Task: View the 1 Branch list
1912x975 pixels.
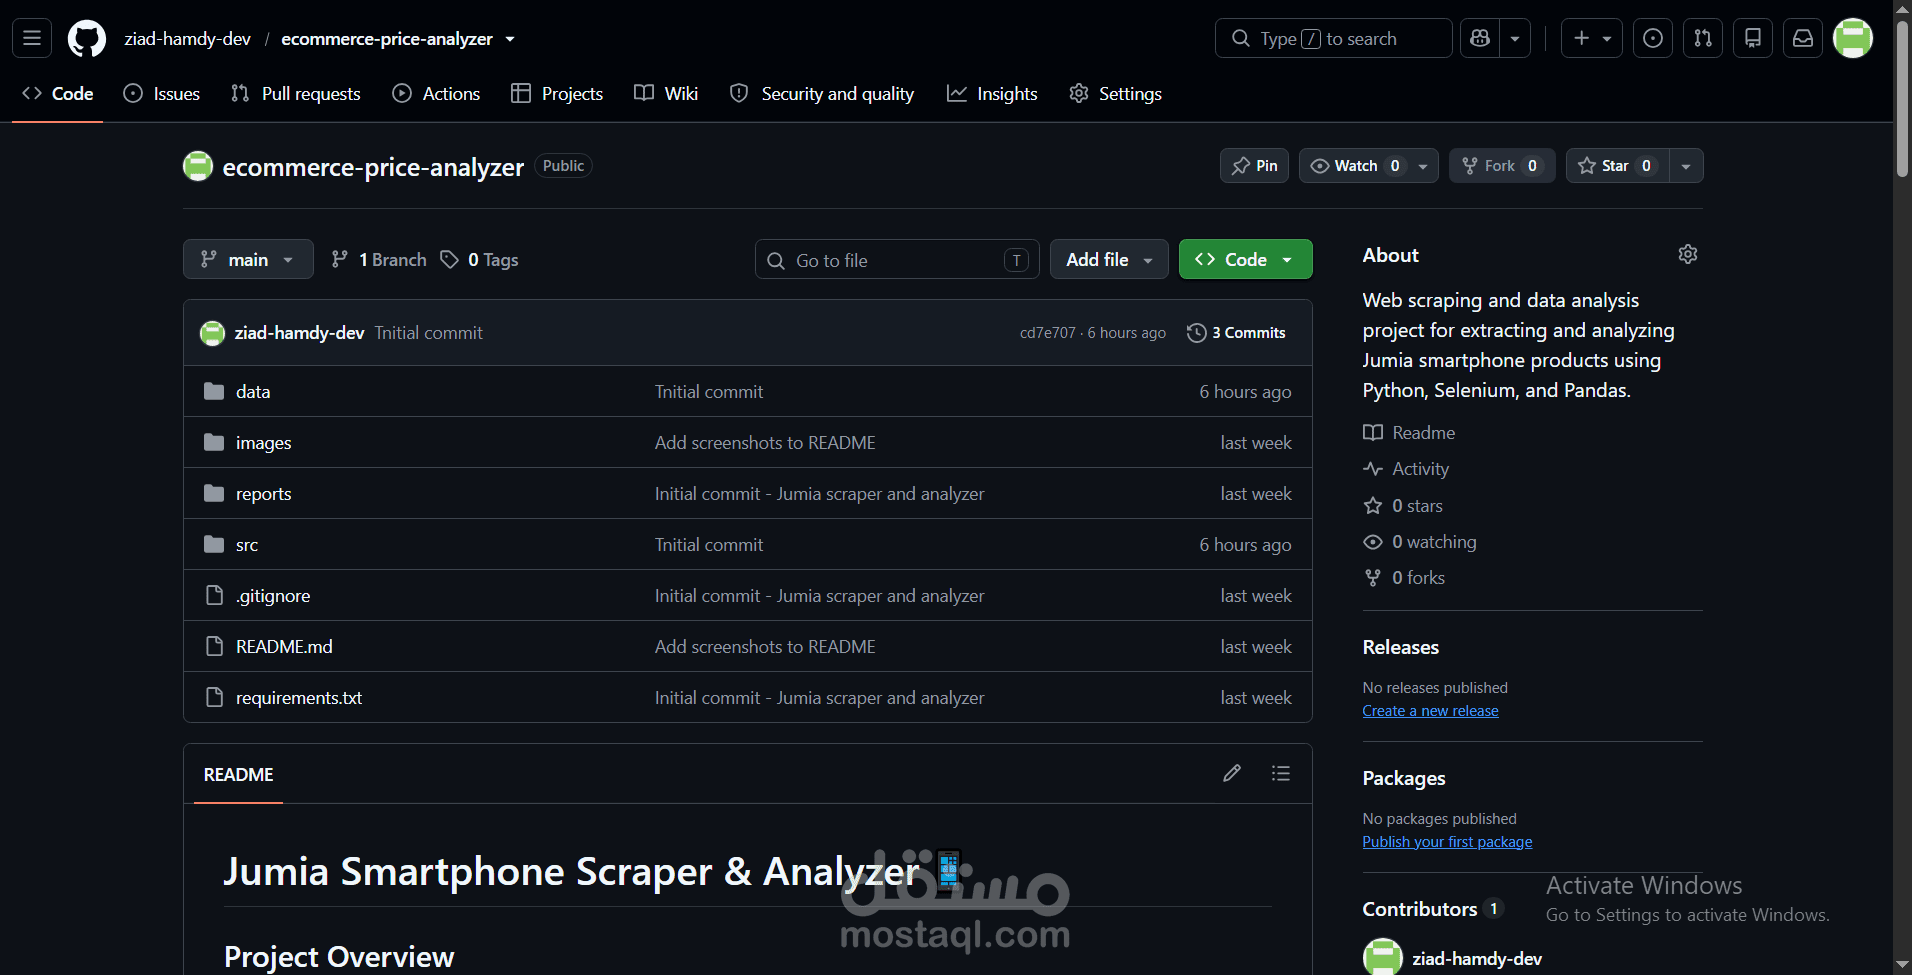Action: (379, 260)
